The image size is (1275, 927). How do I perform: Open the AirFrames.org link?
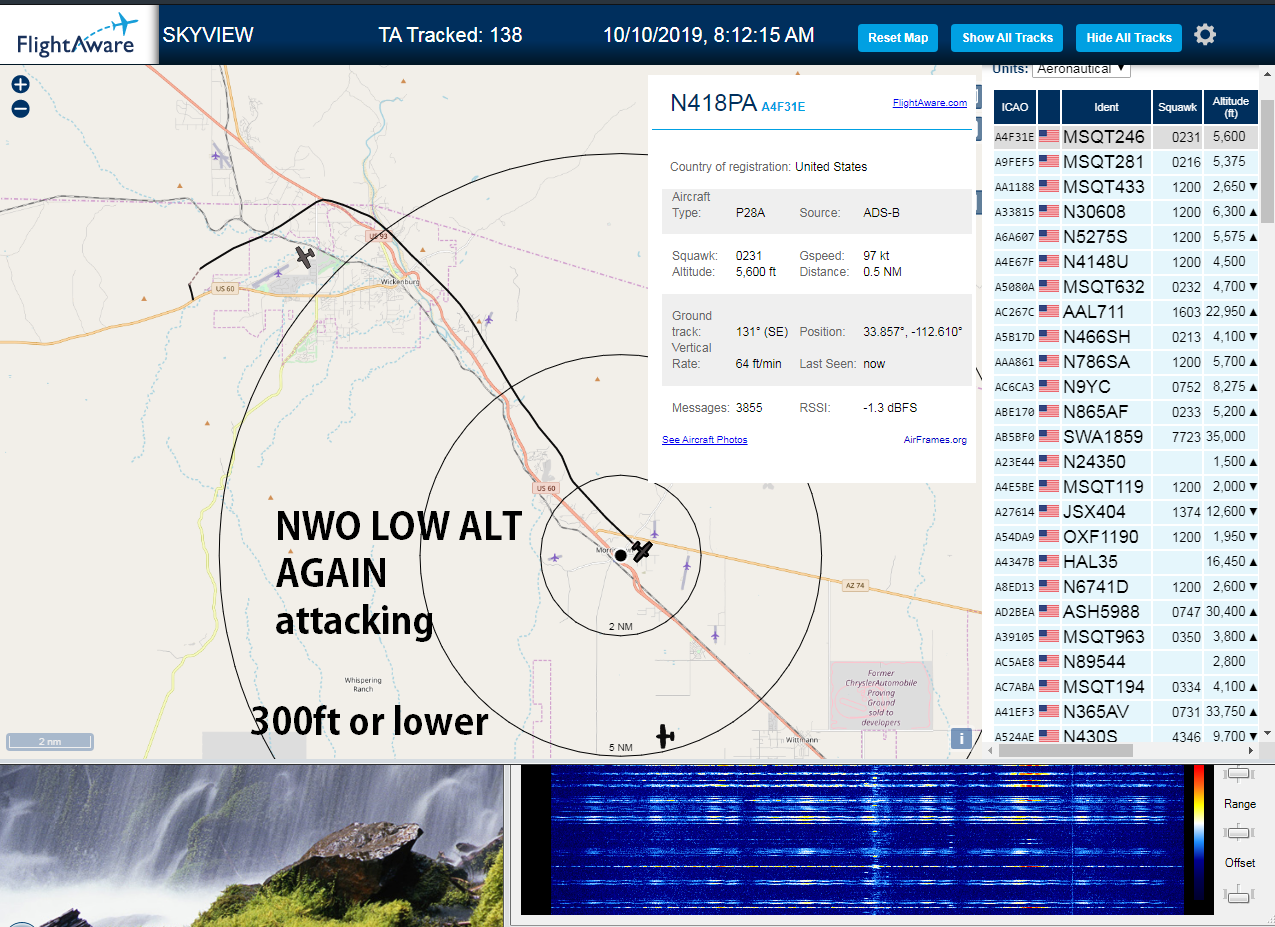click(x=935, y=440)
